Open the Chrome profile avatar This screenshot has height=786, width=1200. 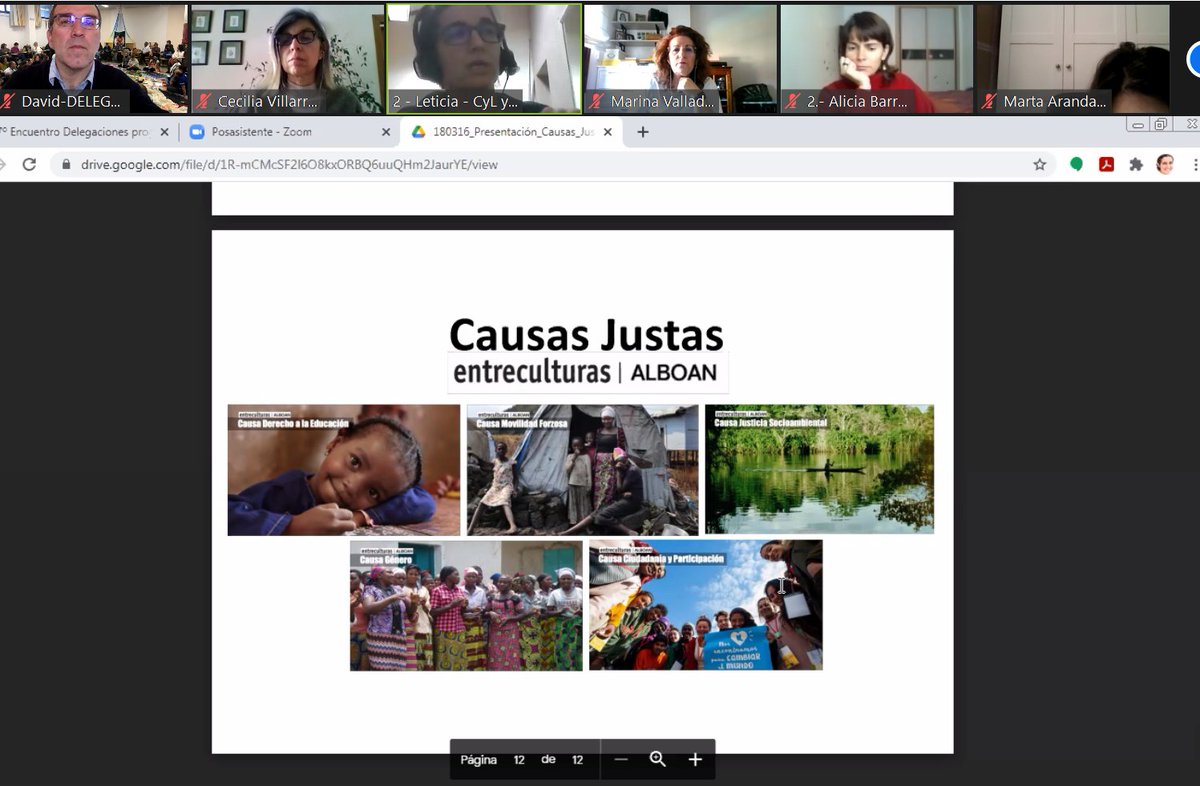click(1165, 164)
